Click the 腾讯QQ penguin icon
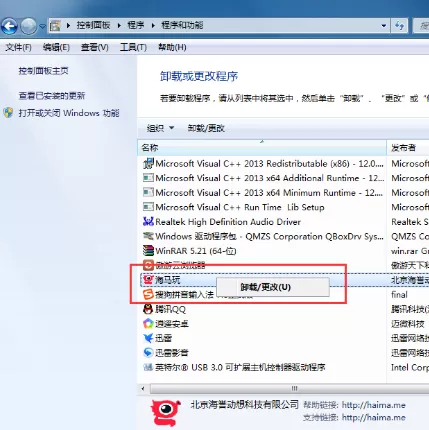The height and width of the screenshot is (430, 429). click(148, 309)
